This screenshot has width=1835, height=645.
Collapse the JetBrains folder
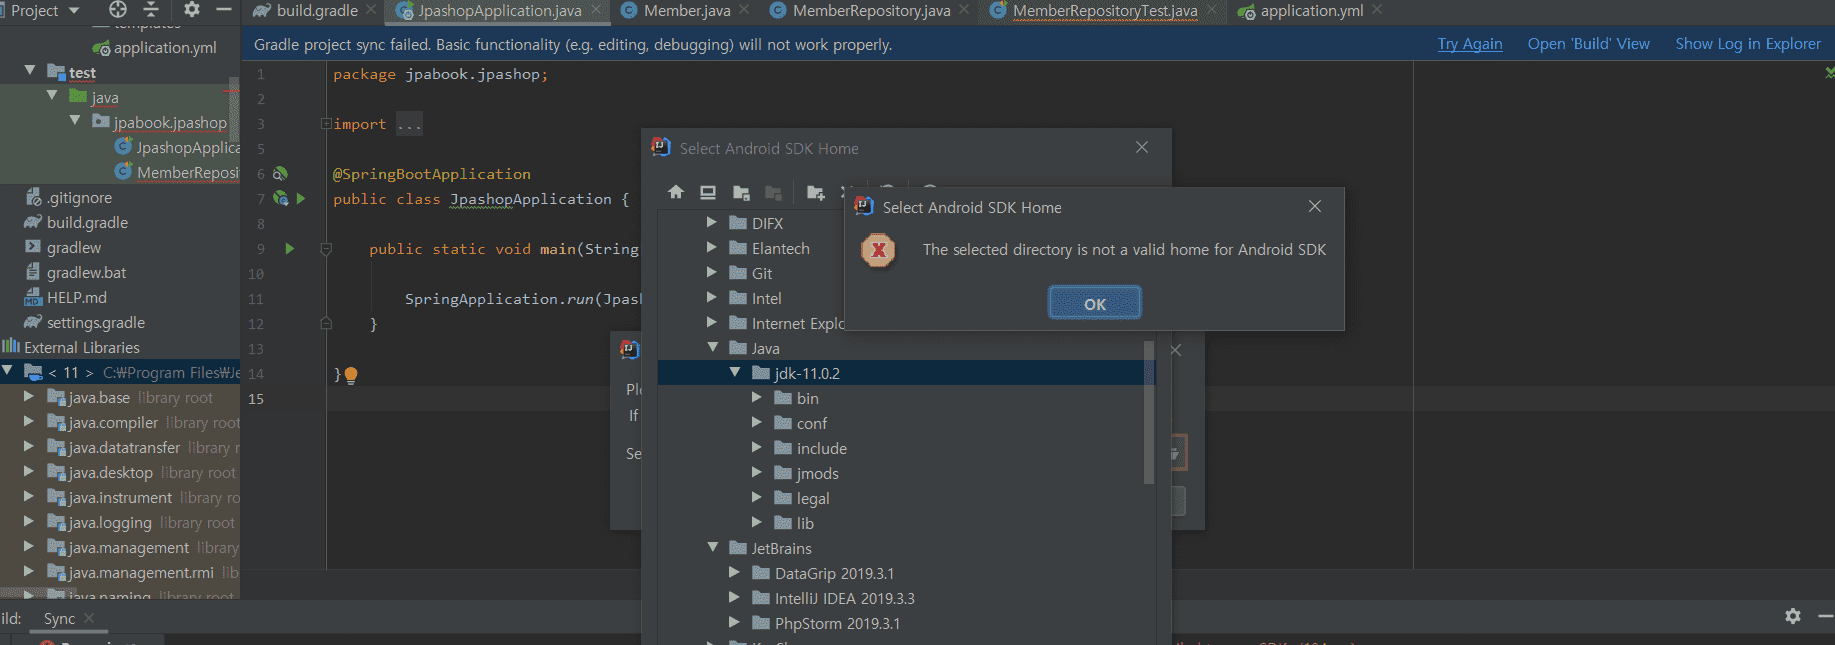click(712, 547)
